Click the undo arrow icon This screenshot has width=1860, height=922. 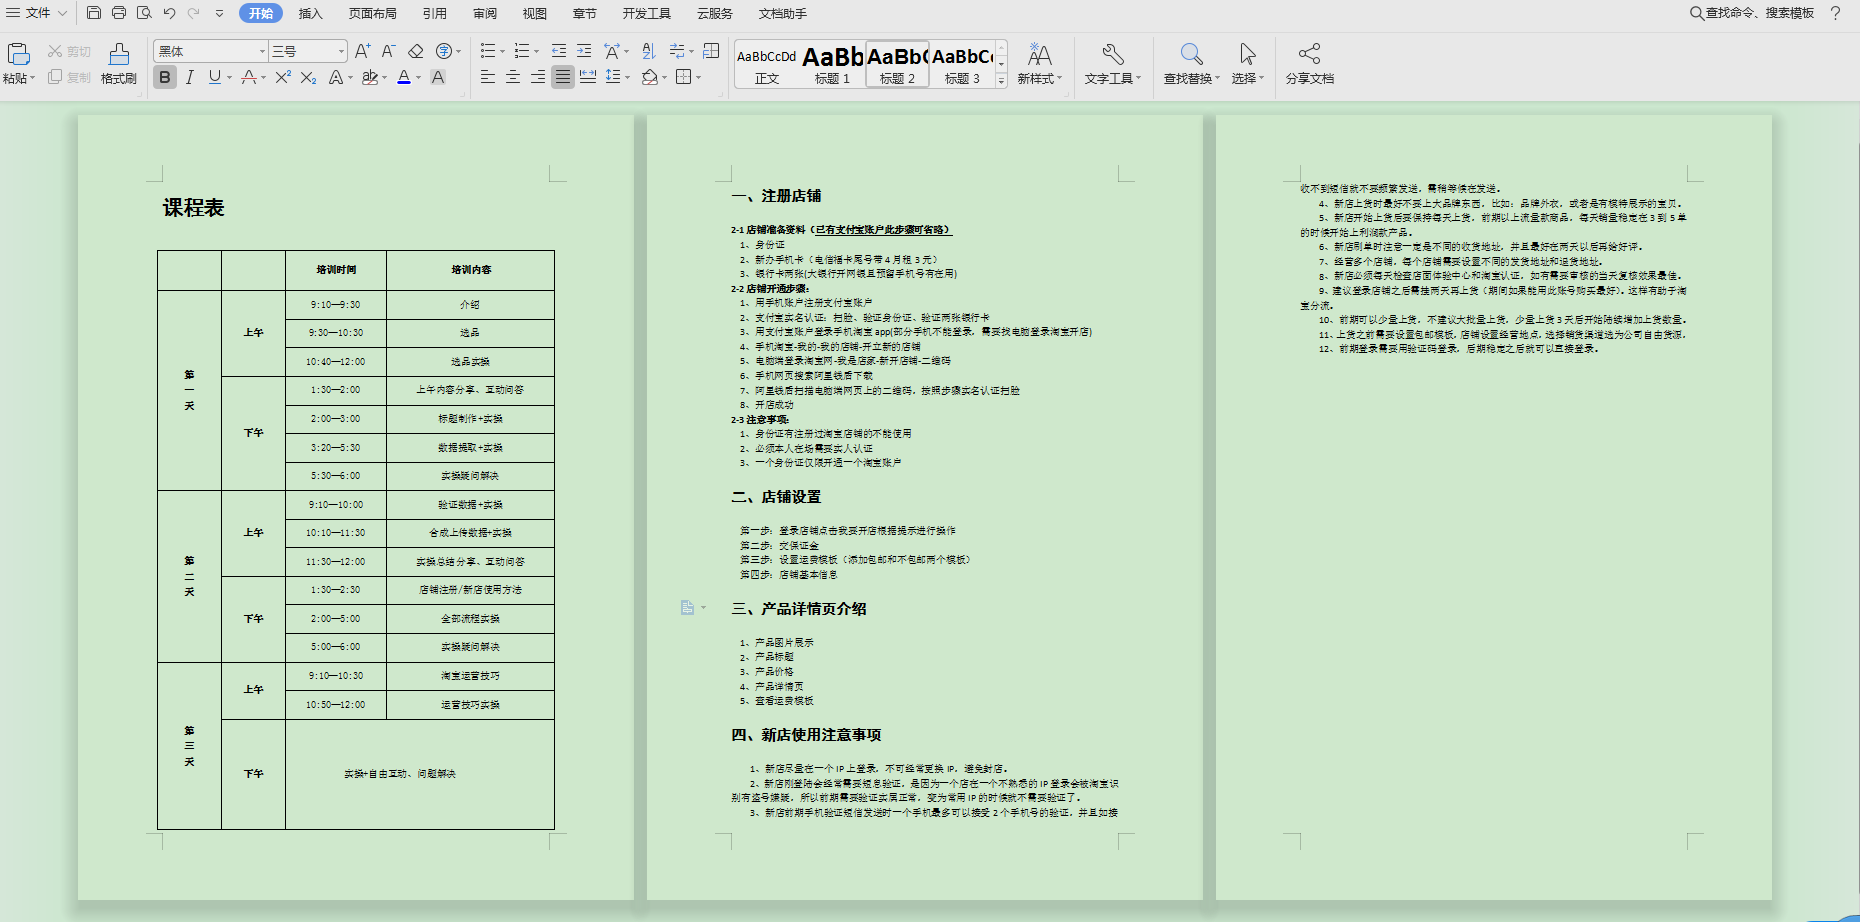click(x=169, y=13)
